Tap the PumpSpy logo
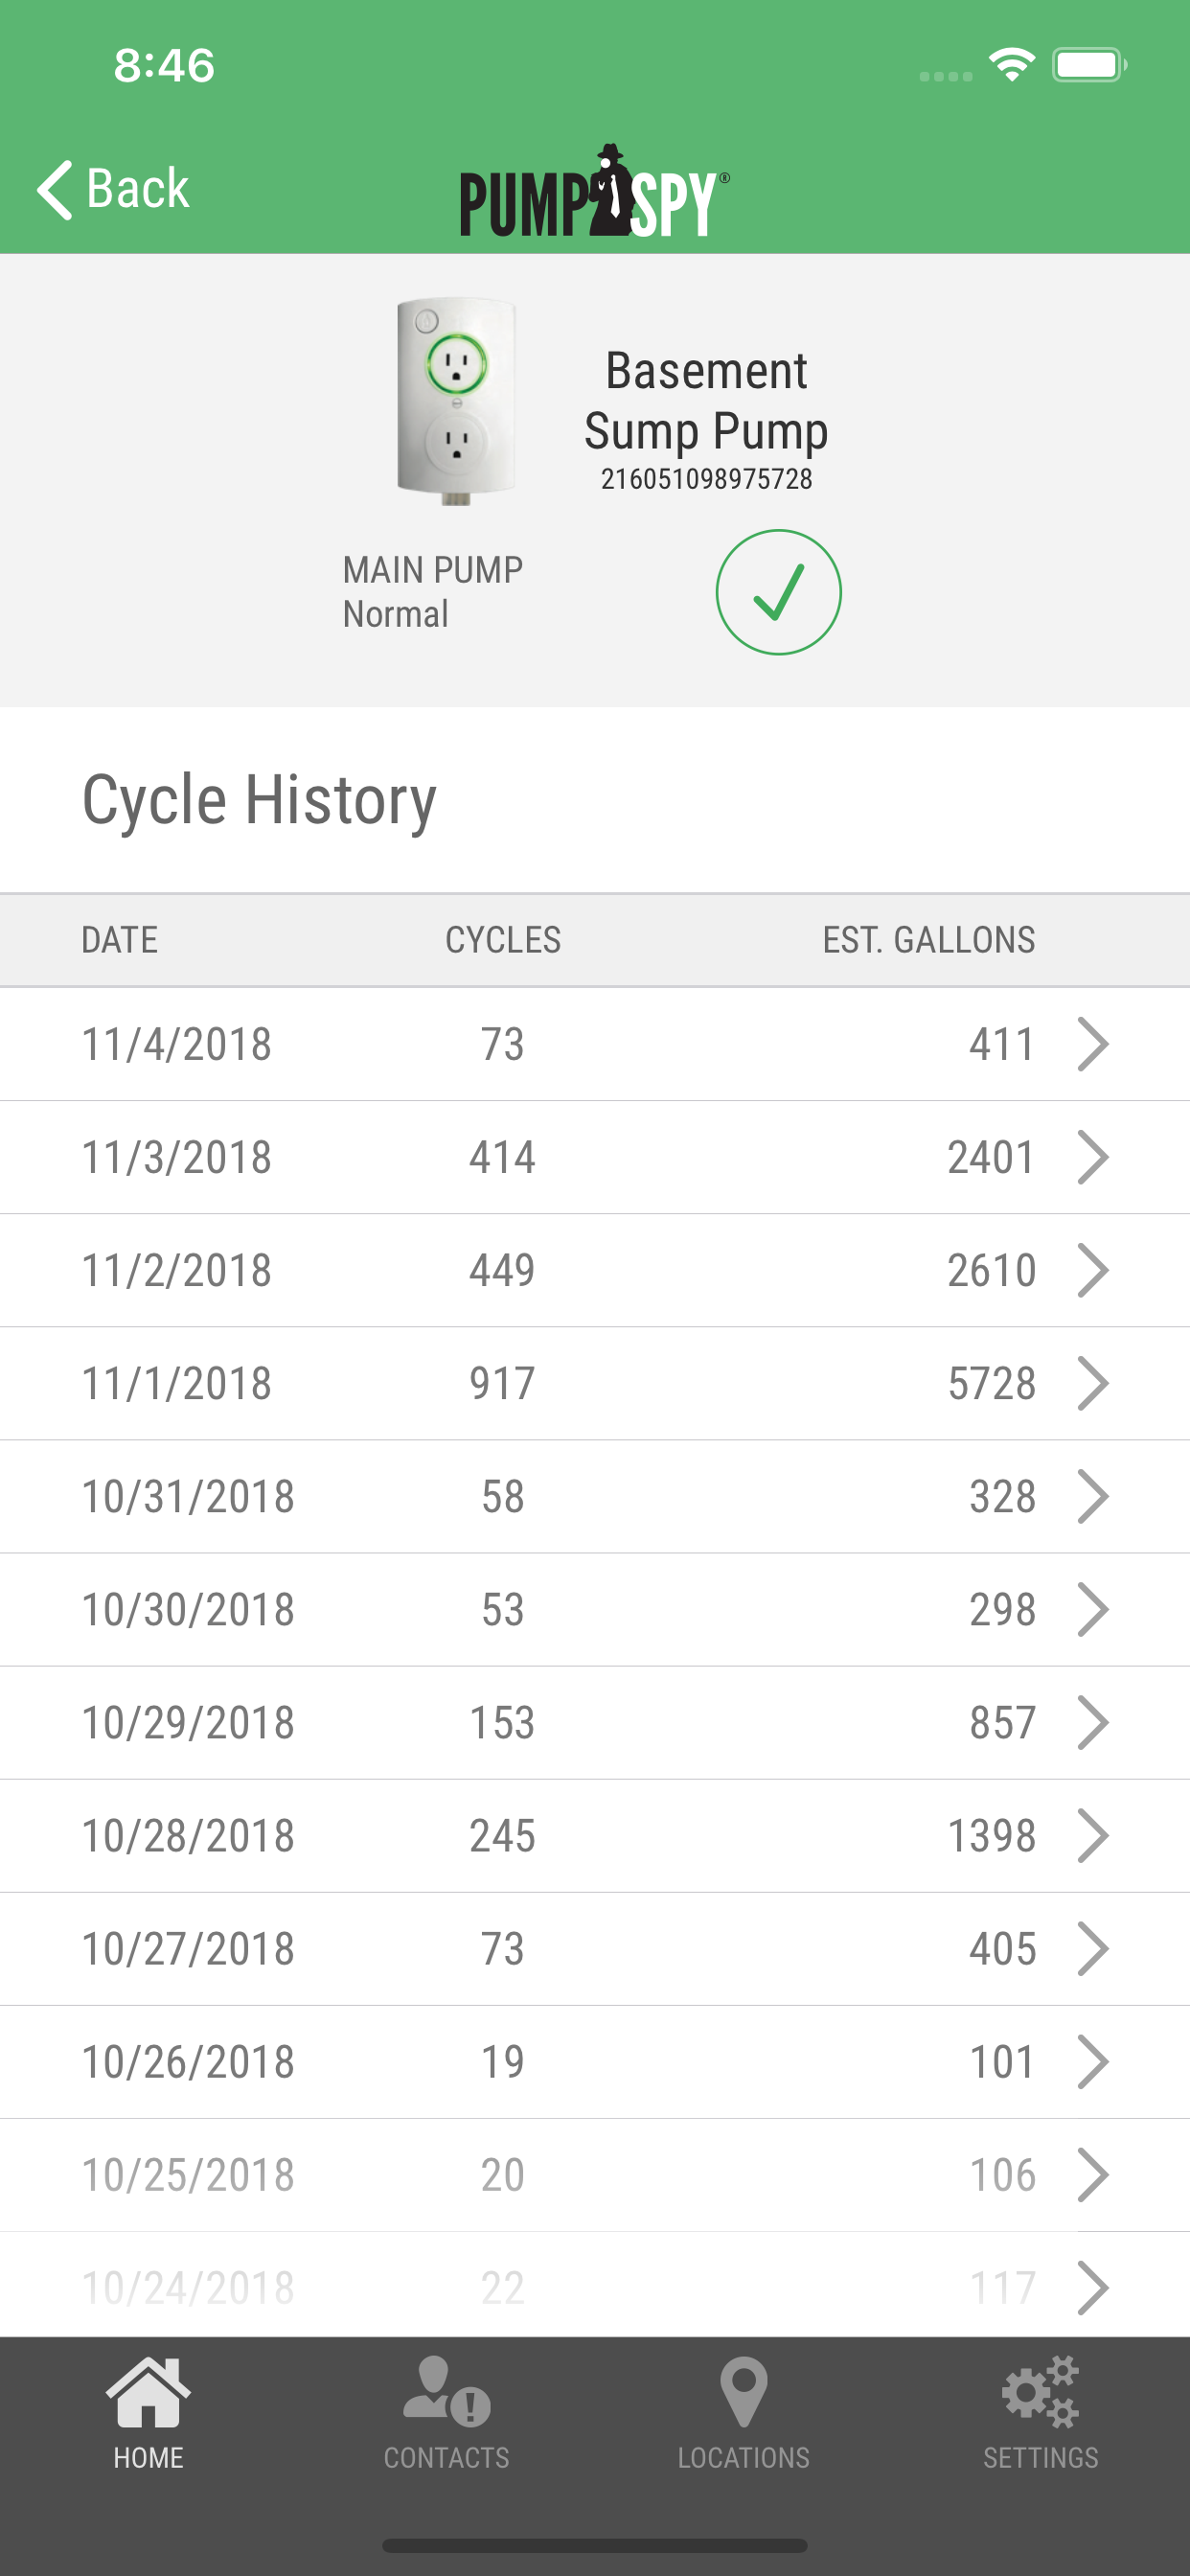The height and width of the screenshot is (2576, 1190). coord(594,192)
